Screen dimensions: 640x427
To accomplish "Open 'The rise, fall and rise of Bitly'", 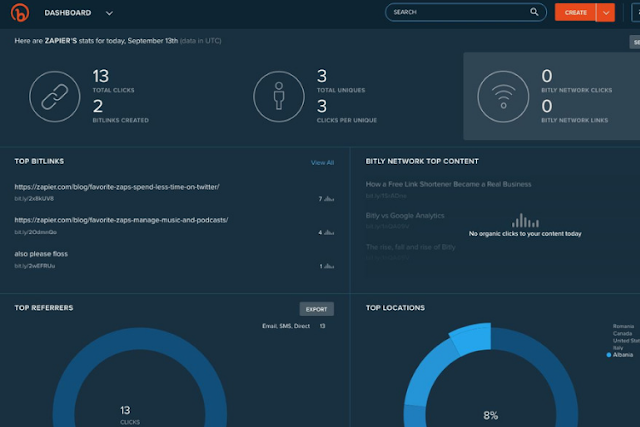I will (x=410, y=247).
